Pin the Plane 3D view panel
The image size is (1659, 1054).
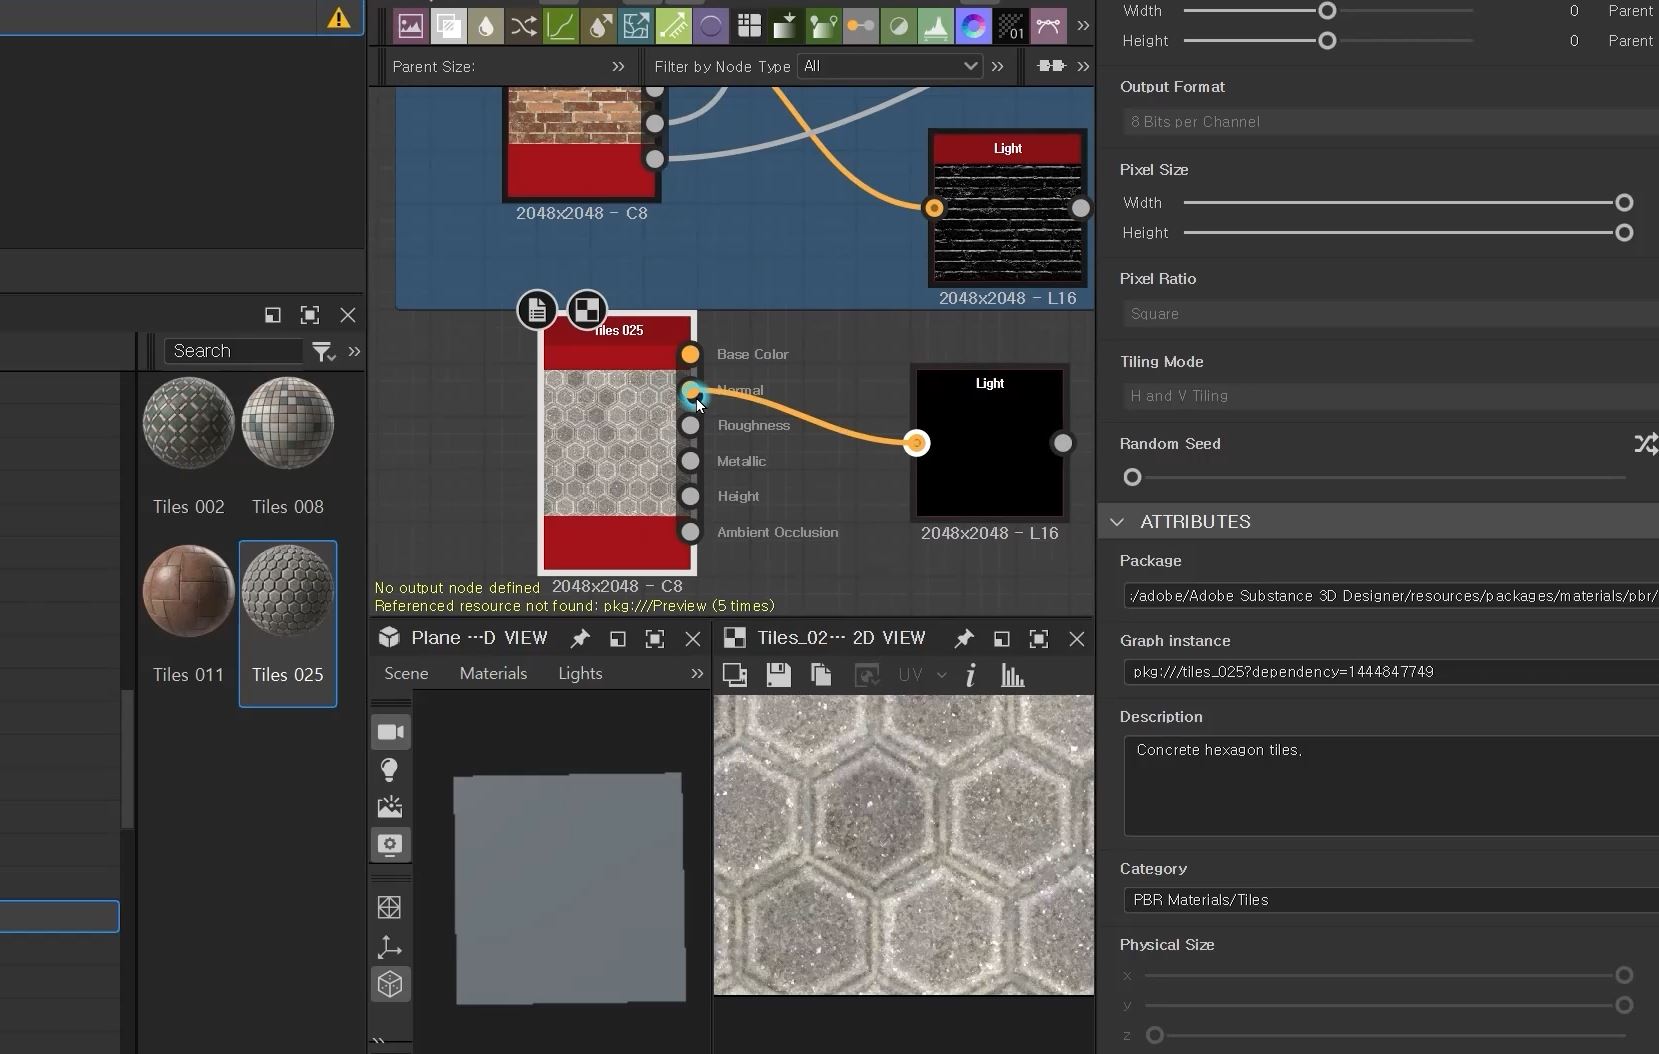[580, 638]
